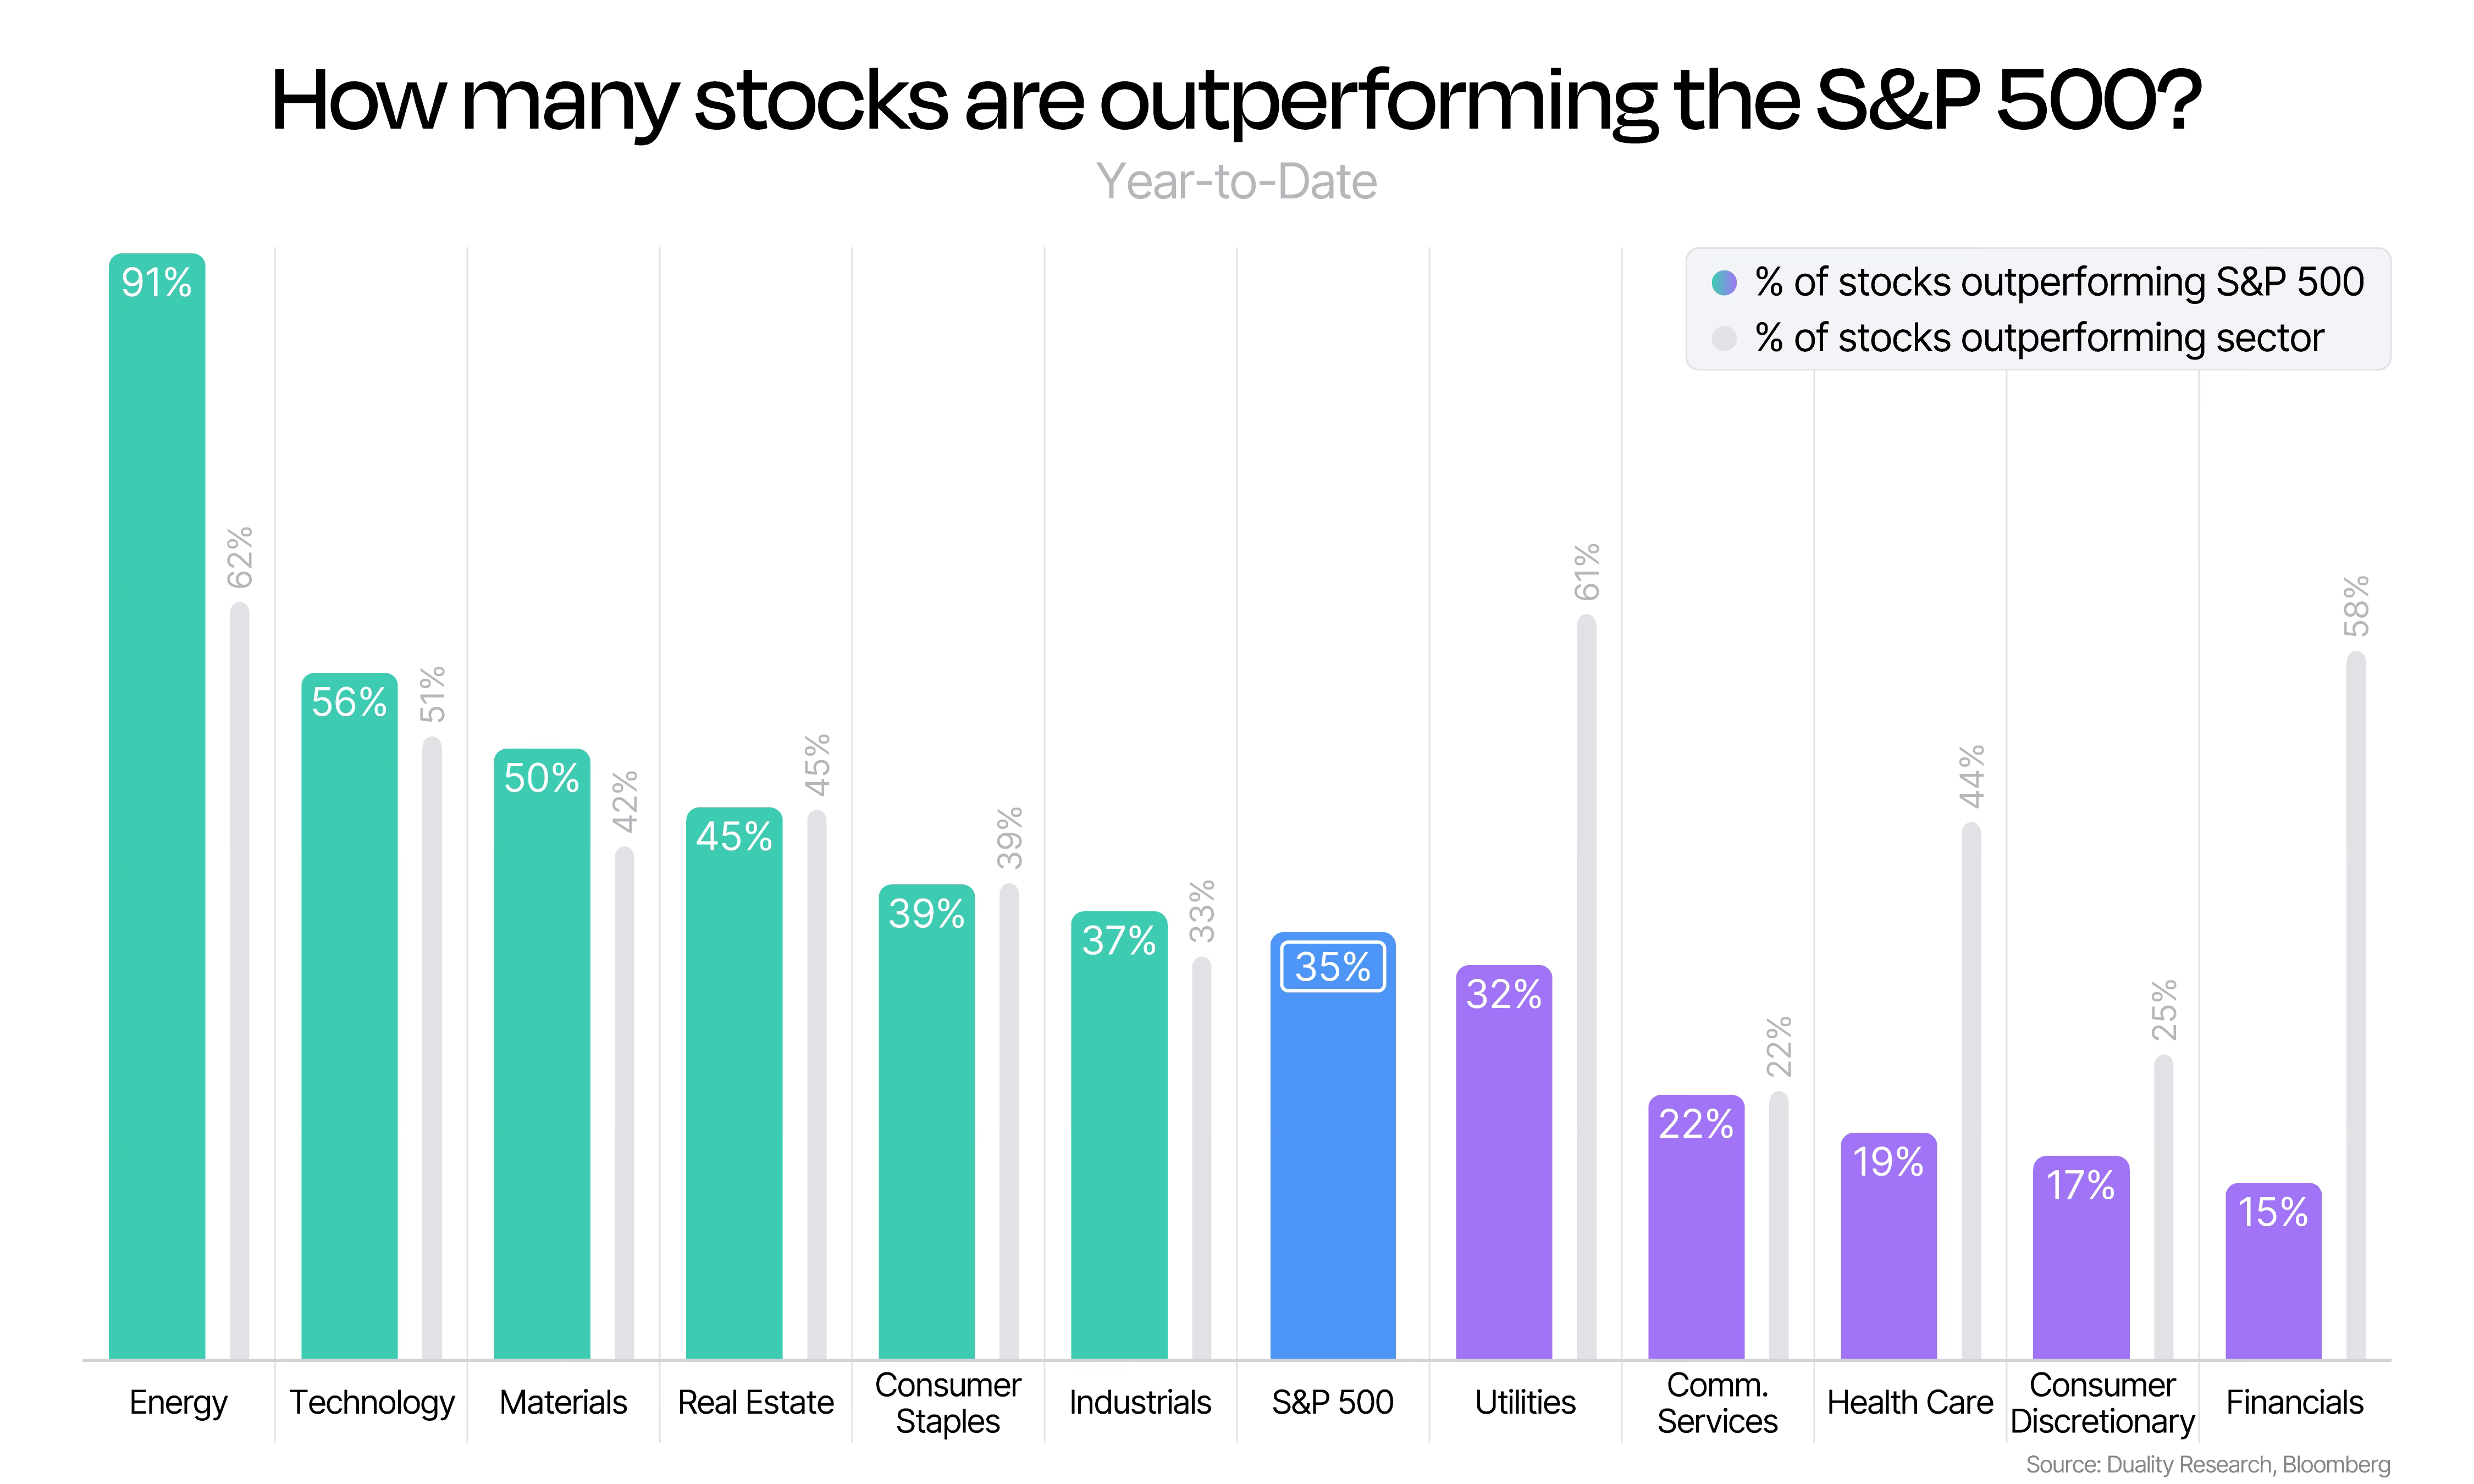The width and height of the screenshot is (2474, 1484).
Task: Click the teal-purple legend dot for S&P 500
Action: (1723, 283)
